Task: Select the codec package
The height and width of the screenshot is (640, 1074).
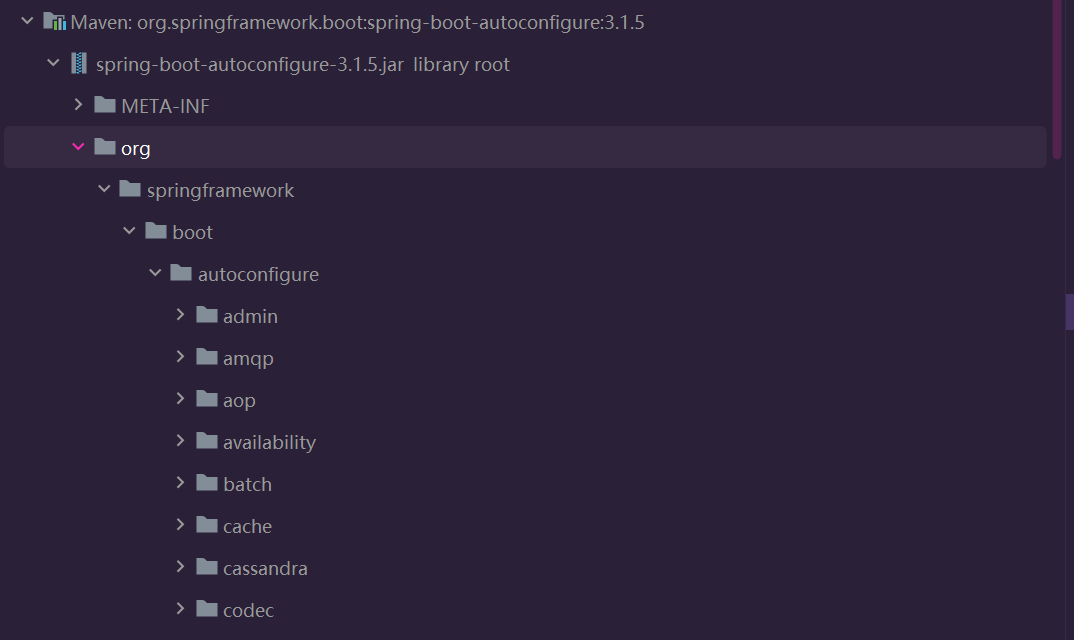Action: click(248, 611)
